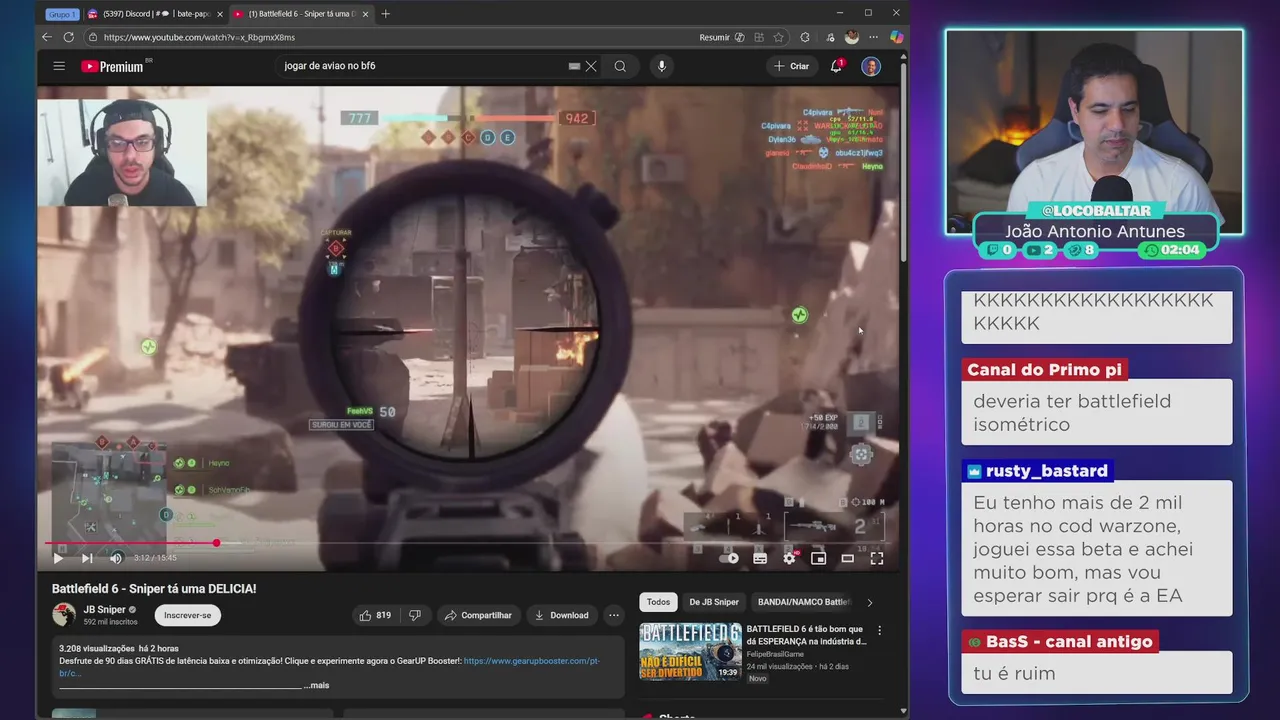Expand the Grupo 1 tab group
1280x720 pixels.
tap(61, 14)
